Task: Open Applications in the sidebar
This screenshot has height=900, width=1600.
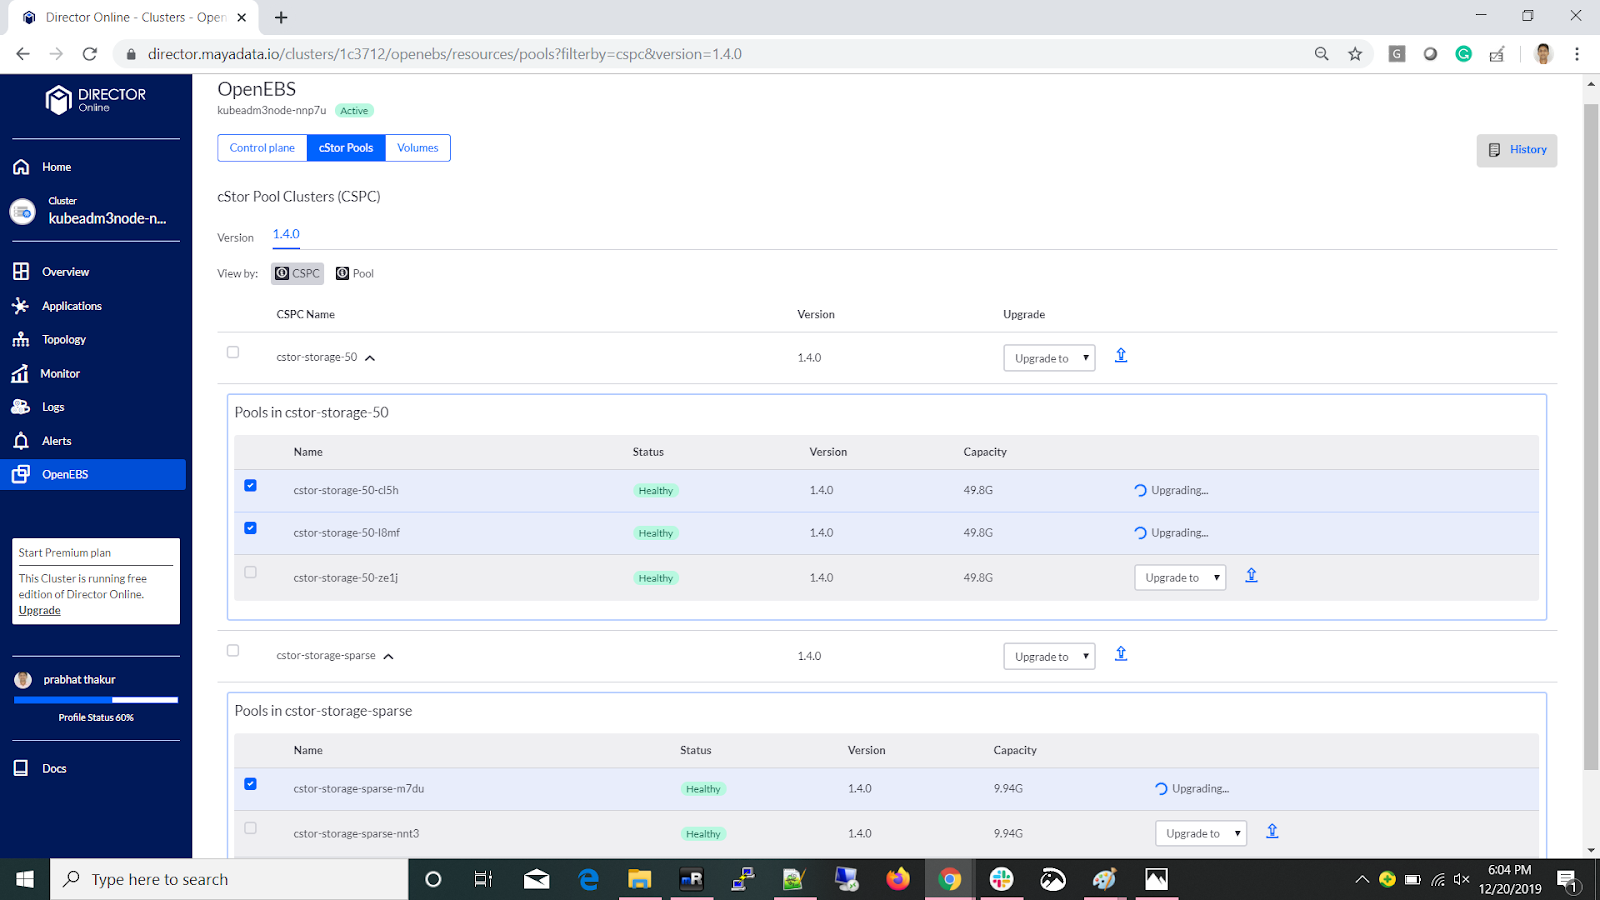Action: click(x=71, y=306)
